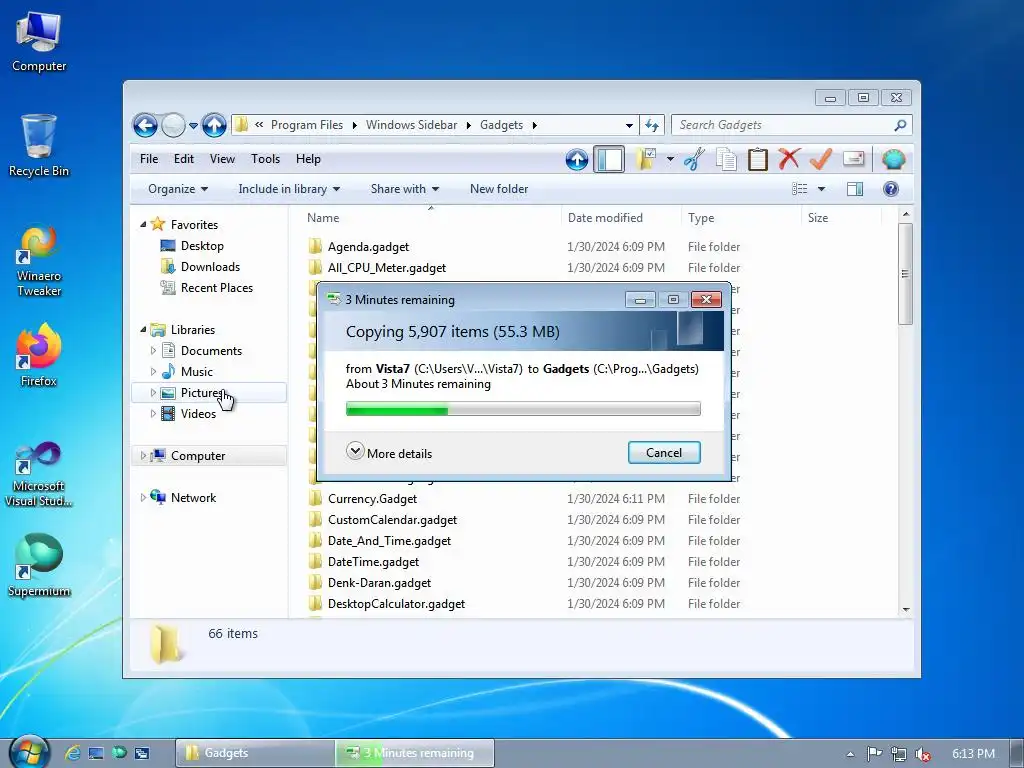The height and width of the screenshot is (768, 1024).
Task: Click the envelope Email icon
Action: pos(854,159)
